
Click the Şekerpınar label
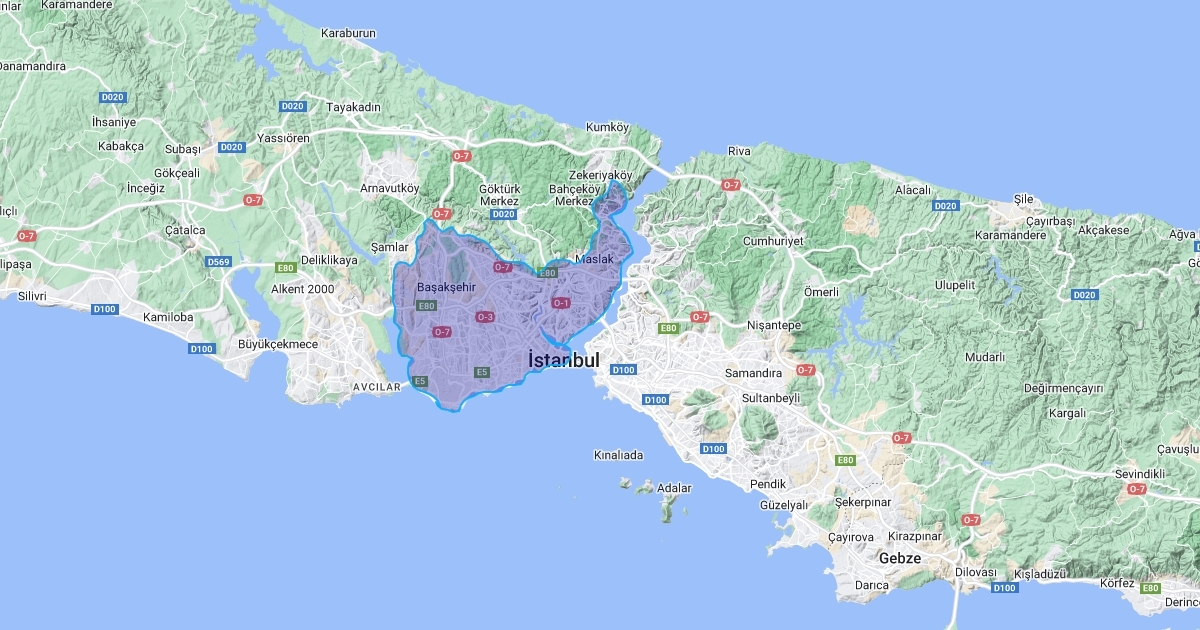tap(863, 501)
